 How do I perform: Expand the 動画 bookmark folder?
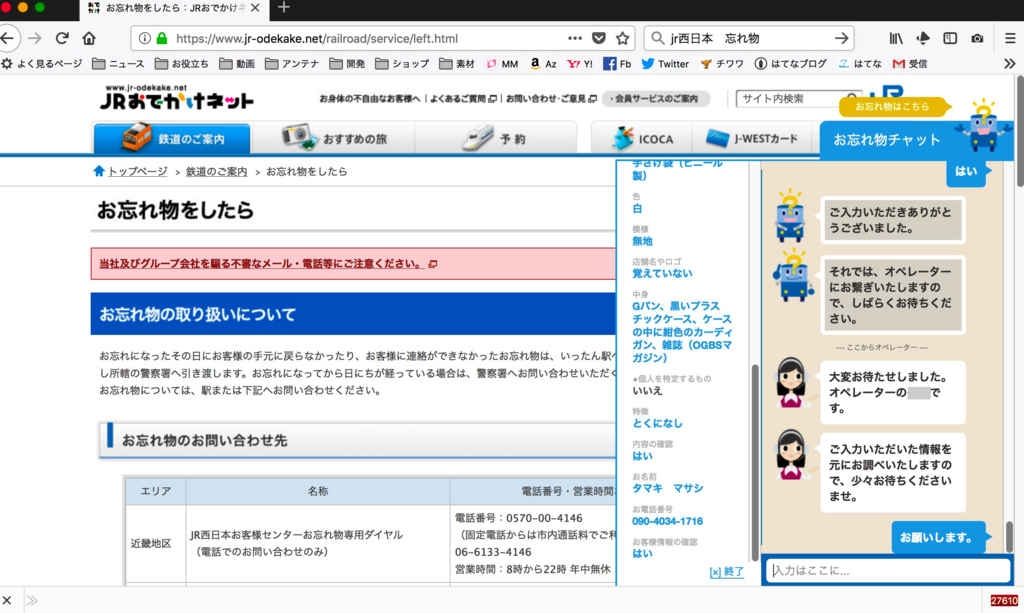(x=236, y=63)
